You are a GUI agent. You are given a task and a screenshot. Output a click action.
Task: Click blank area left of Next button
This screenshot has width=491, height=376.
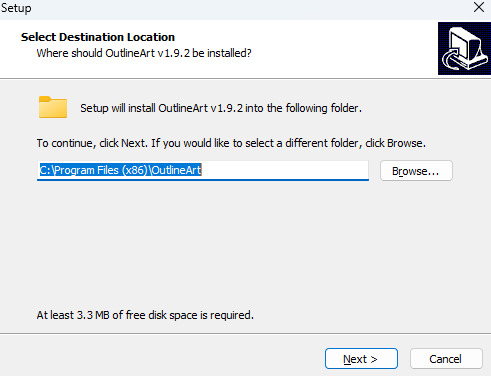click(x=167, y=359)
